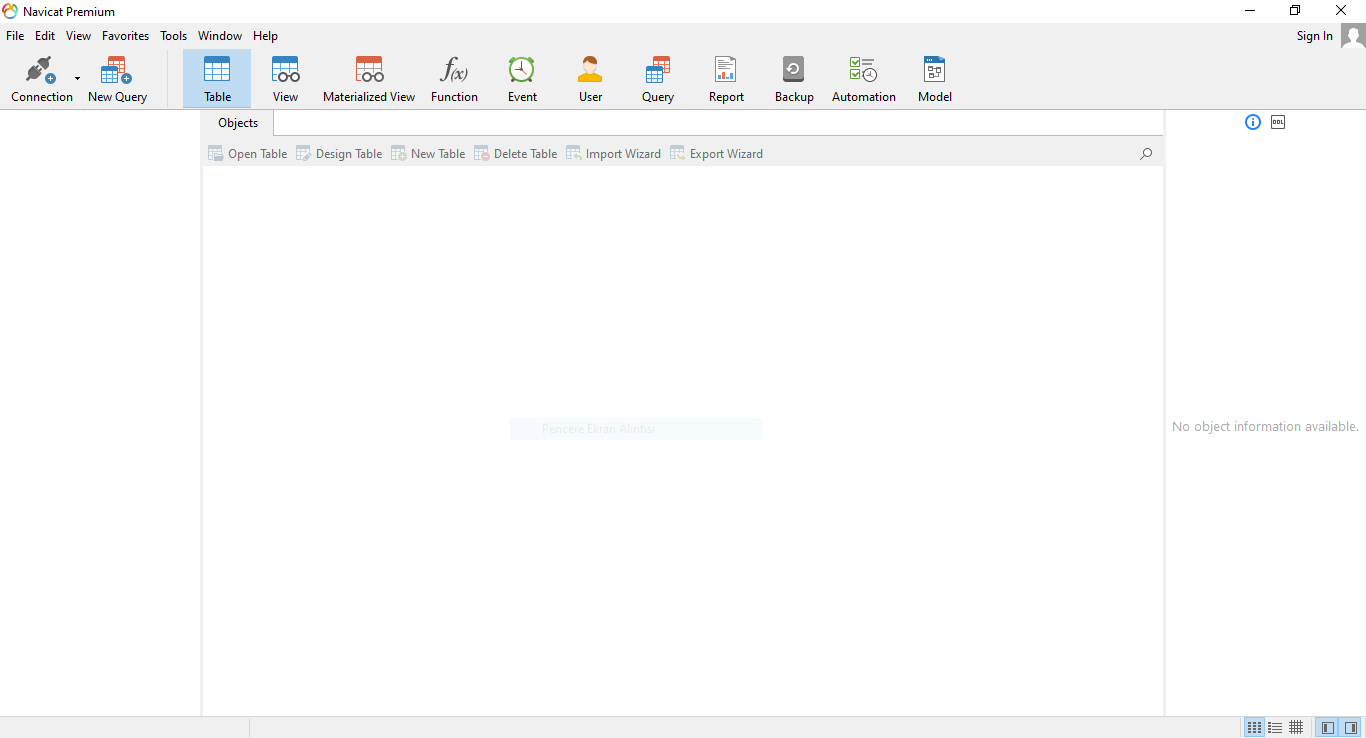Open the Automation tool
Image resolution: width=1366 pixels, height=738 pixels.
(x=863, y=79)
